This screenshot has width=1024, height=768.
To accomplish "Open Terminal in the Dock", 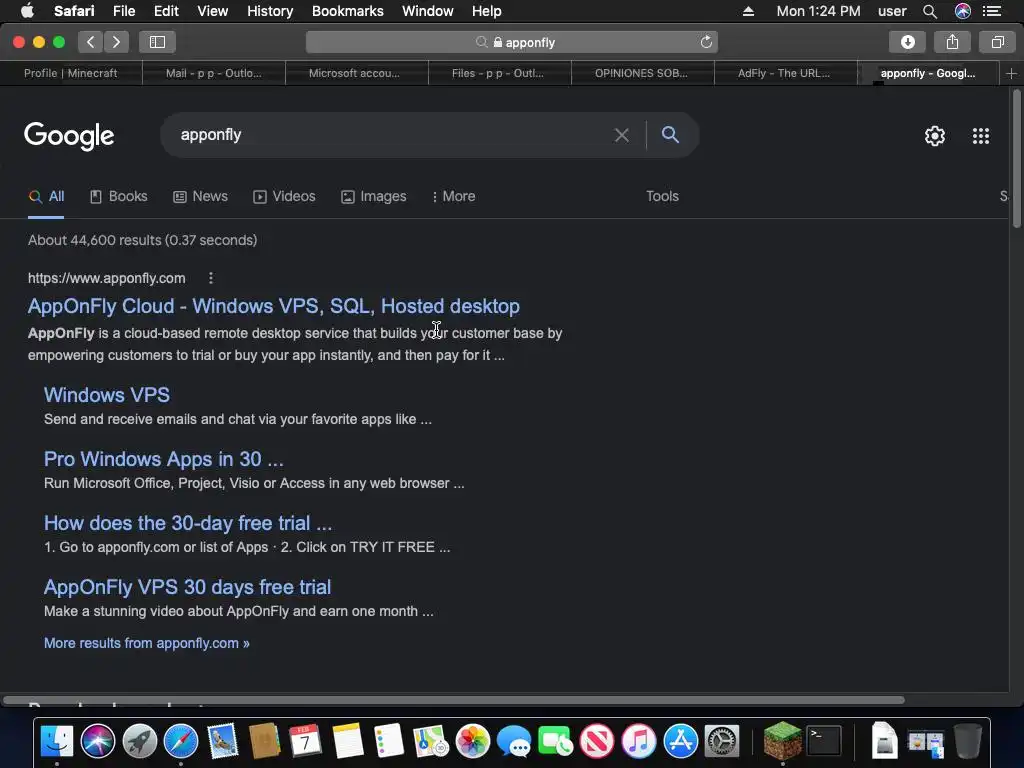I will pos(824,741).
